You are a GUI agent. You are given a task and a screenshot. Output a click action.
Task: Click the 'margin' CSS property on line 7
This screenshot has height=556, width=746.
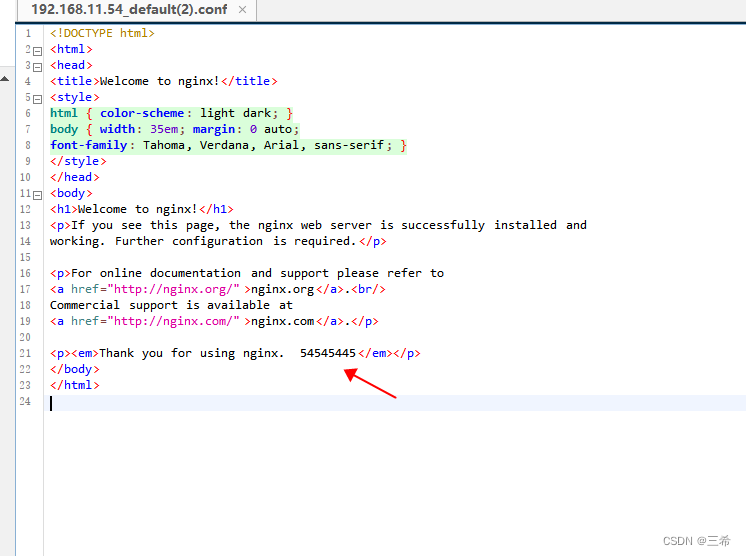point(214,129)
